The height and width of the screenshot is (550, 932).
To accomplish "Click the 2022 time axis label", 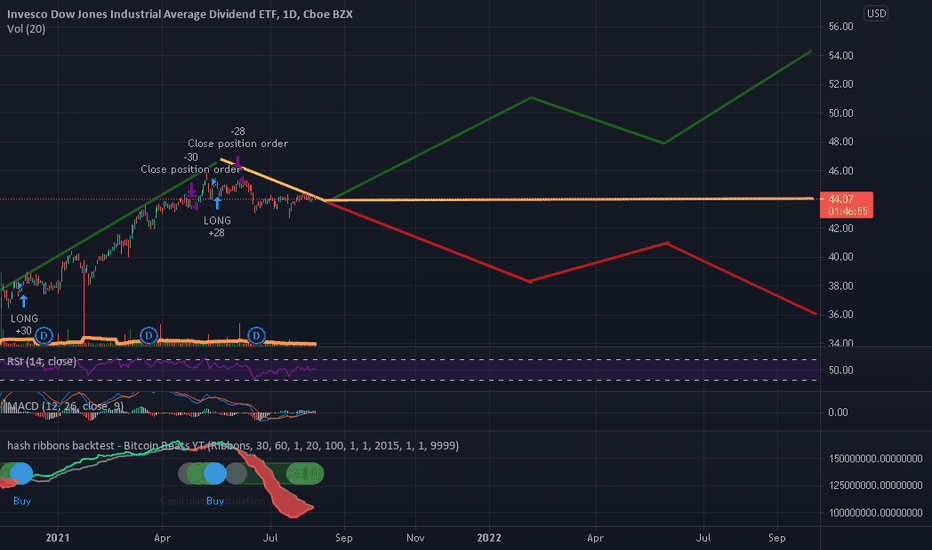I will coord(489,538).
